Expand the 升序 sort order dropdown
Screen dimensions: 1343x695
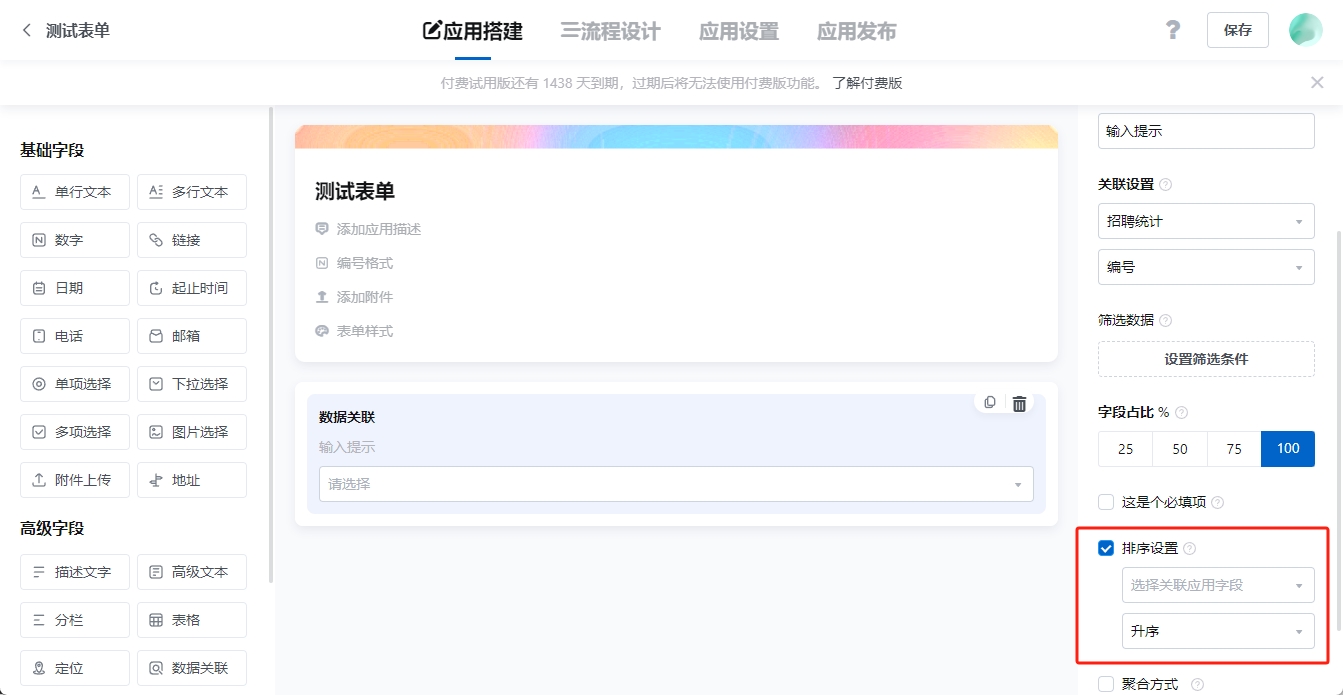click(1217, 631)
